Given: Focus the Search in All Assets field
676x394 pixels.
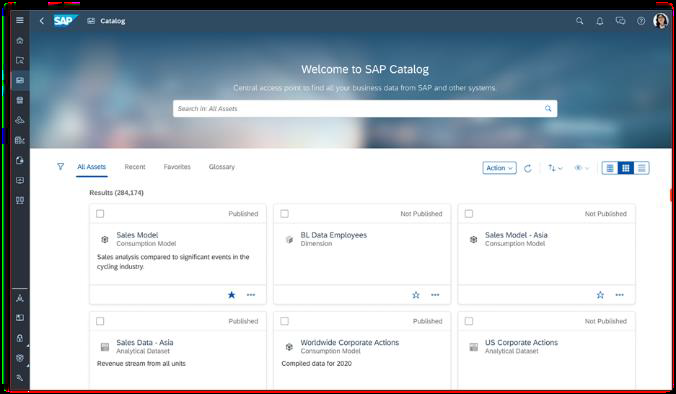Looking at the screenshot, I should coord(365,109).
